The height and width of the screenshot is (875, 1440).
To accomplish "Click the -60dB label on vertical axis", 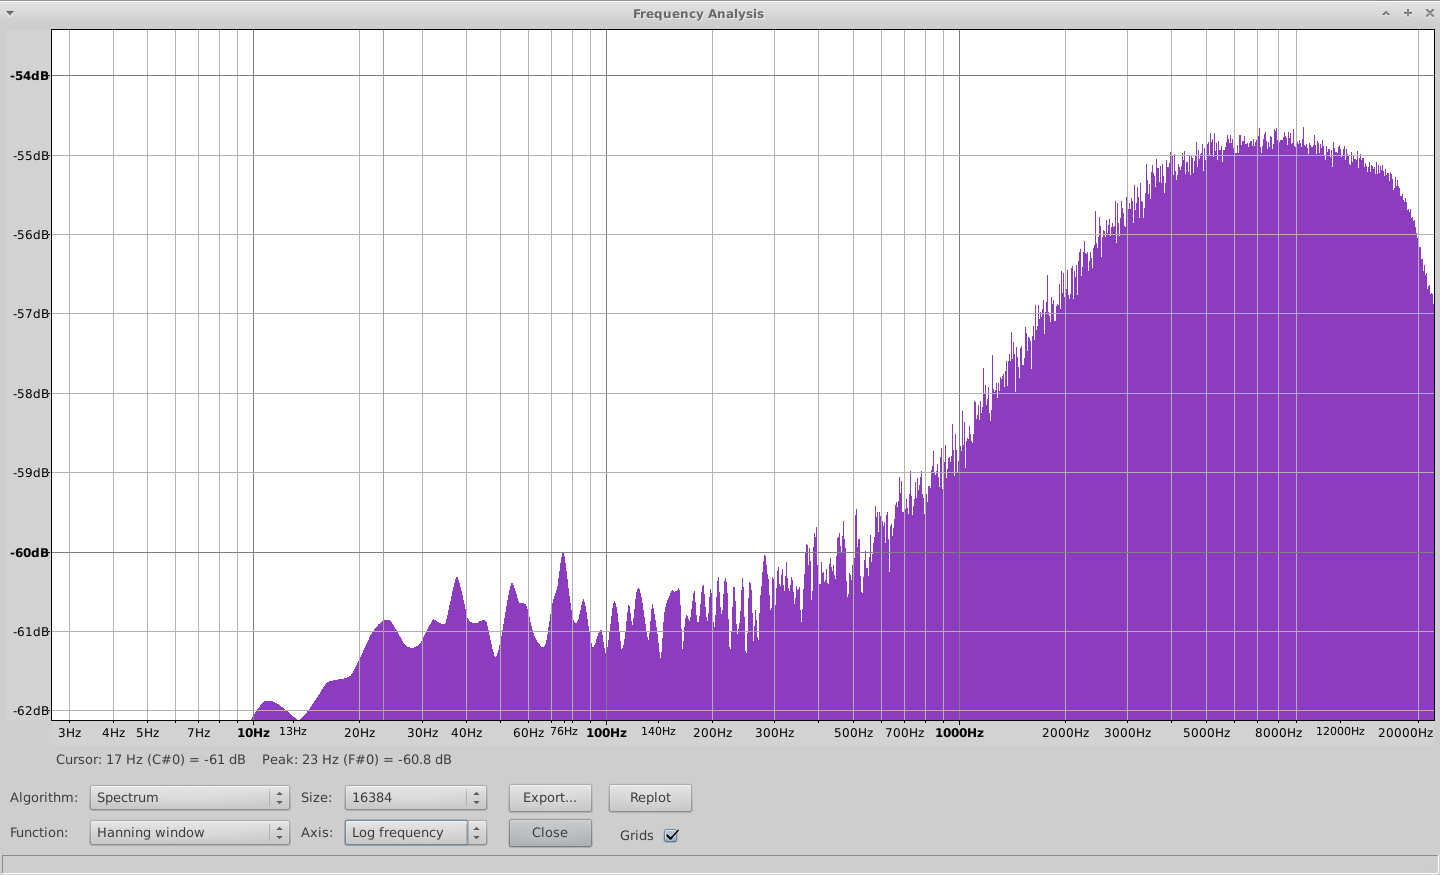I will pyautogui.click(x=30, y=552).
